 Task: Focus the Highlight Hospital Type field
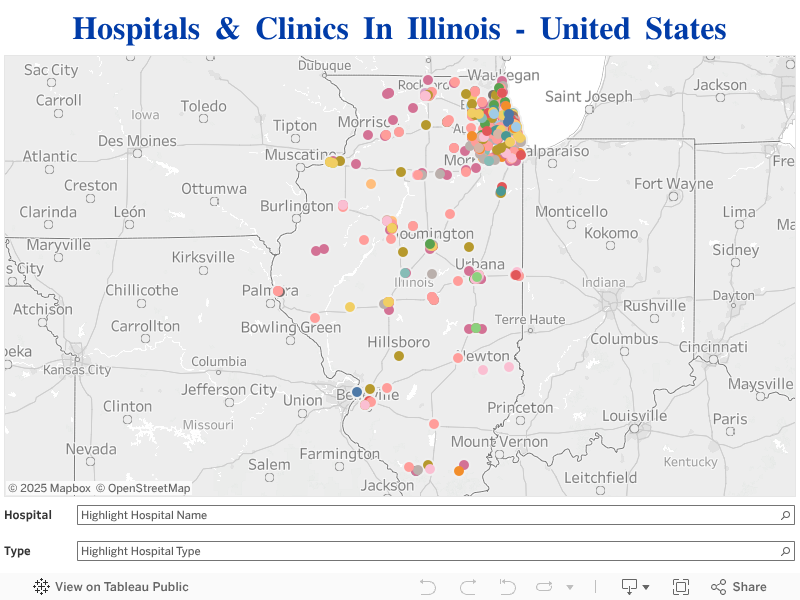[436, 551]
